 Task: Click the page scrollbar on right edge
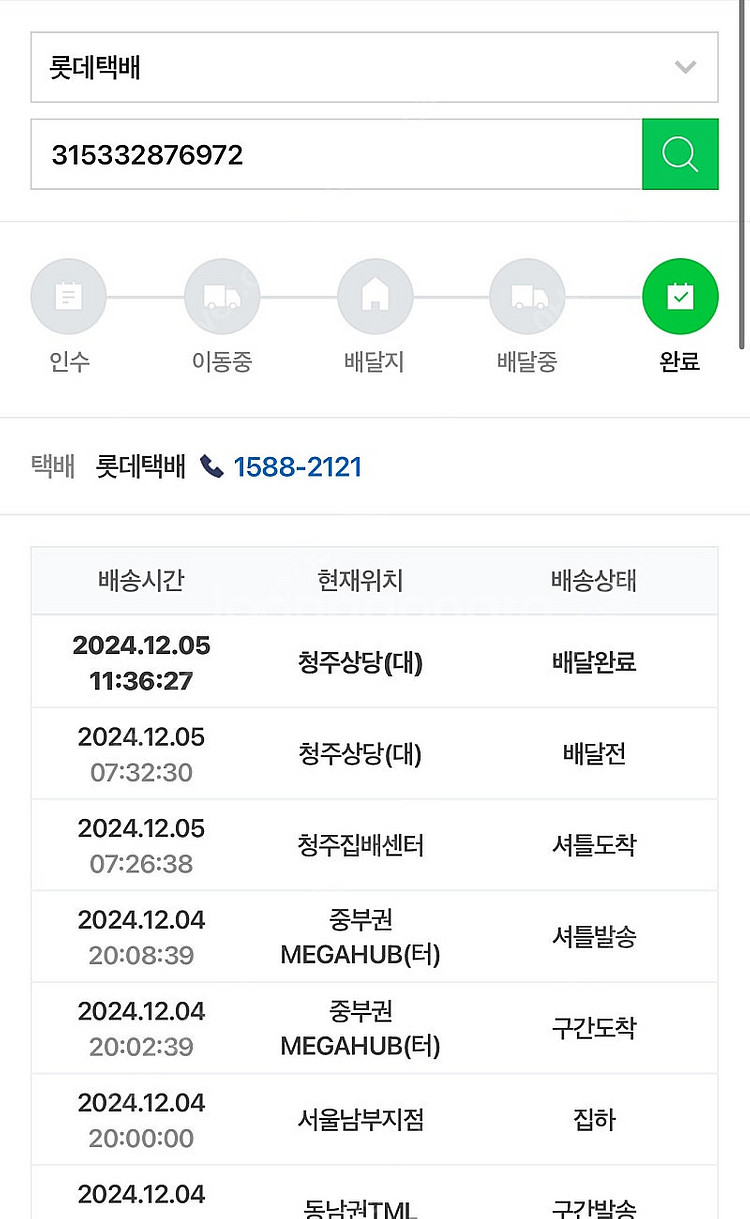point(743,175)
